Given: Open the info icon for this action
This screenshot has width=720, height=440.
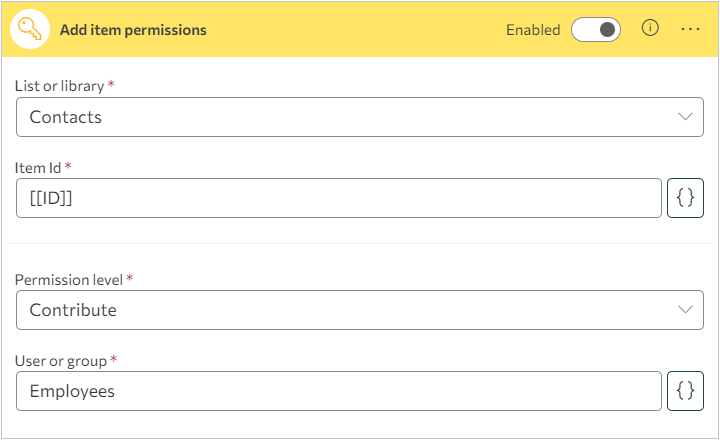Looking at the screenshot, I should pos(650,28).
